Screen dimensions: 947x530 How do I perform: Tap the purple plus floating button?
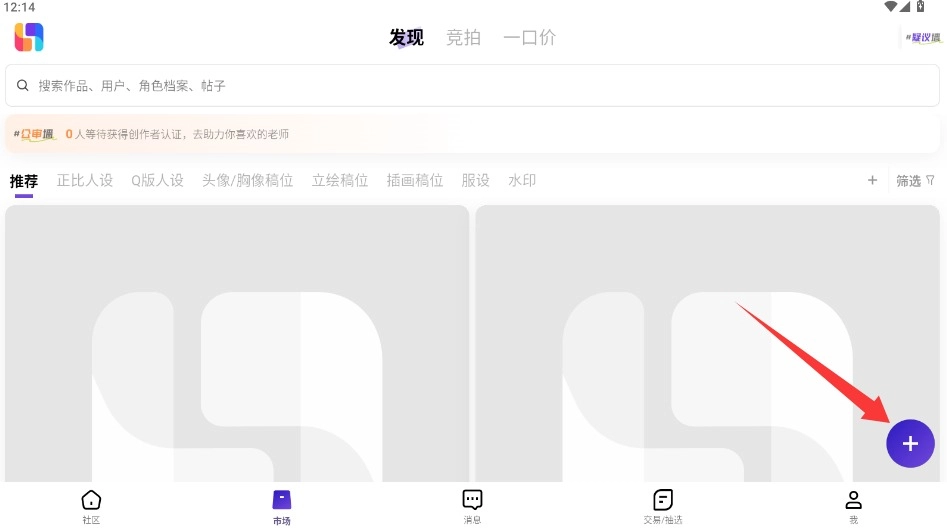[910, 444]
